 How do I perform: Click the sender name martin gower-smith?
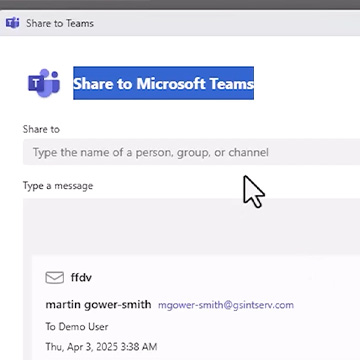click(98, 305)
